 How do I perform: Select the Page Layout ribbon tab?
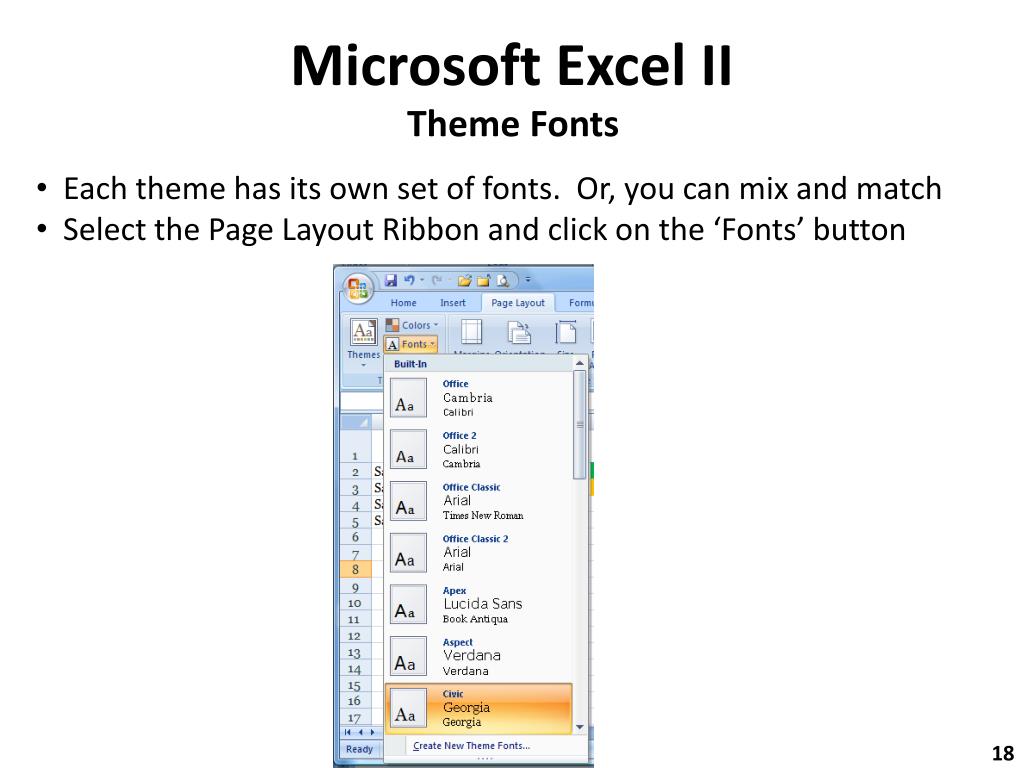click(x=518, y=303)
